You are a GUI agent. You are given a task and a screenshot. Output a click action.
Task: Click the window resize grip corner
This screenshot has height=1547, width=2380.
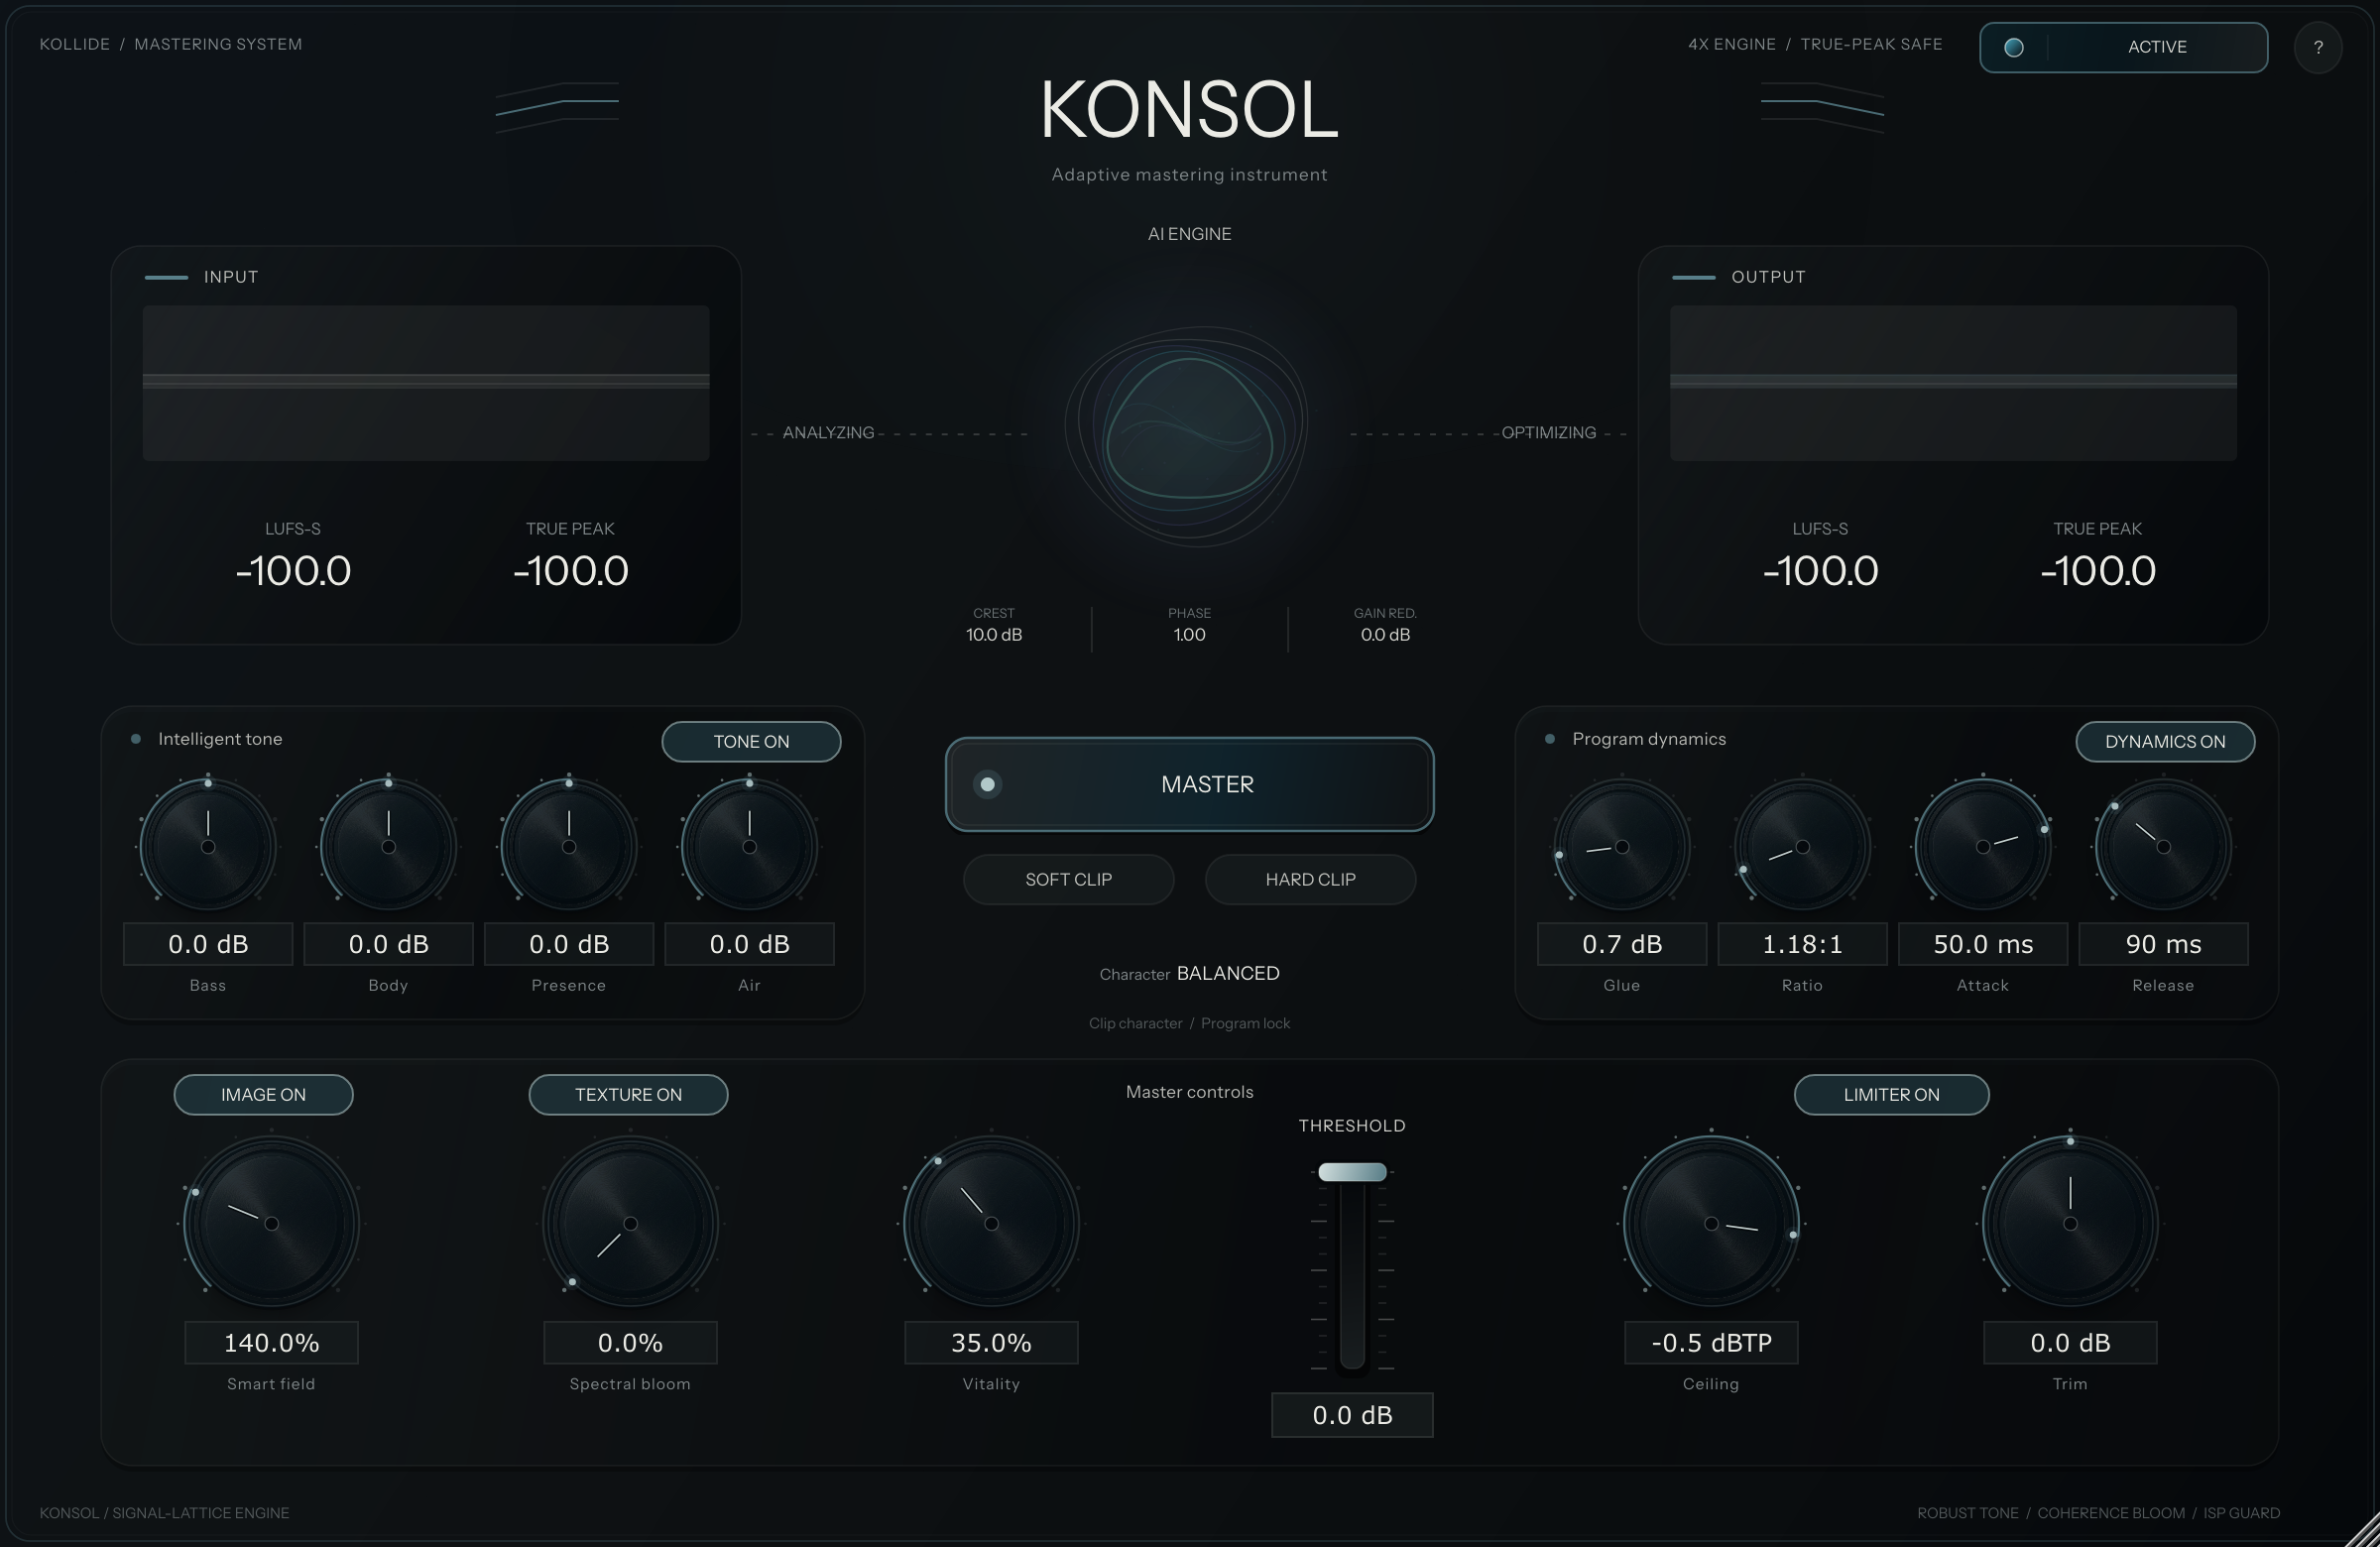[x=2364, y=1531]
